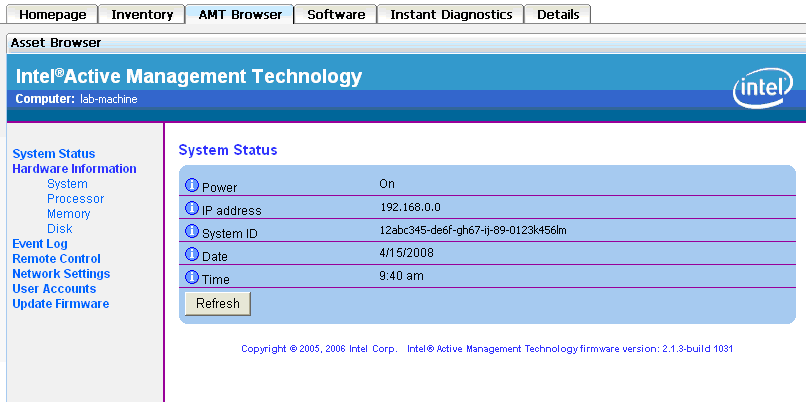The width and height of the screenshot is (806, 402).
Task: Click the info icon next to System ID
Action: [x=193, y=232]
